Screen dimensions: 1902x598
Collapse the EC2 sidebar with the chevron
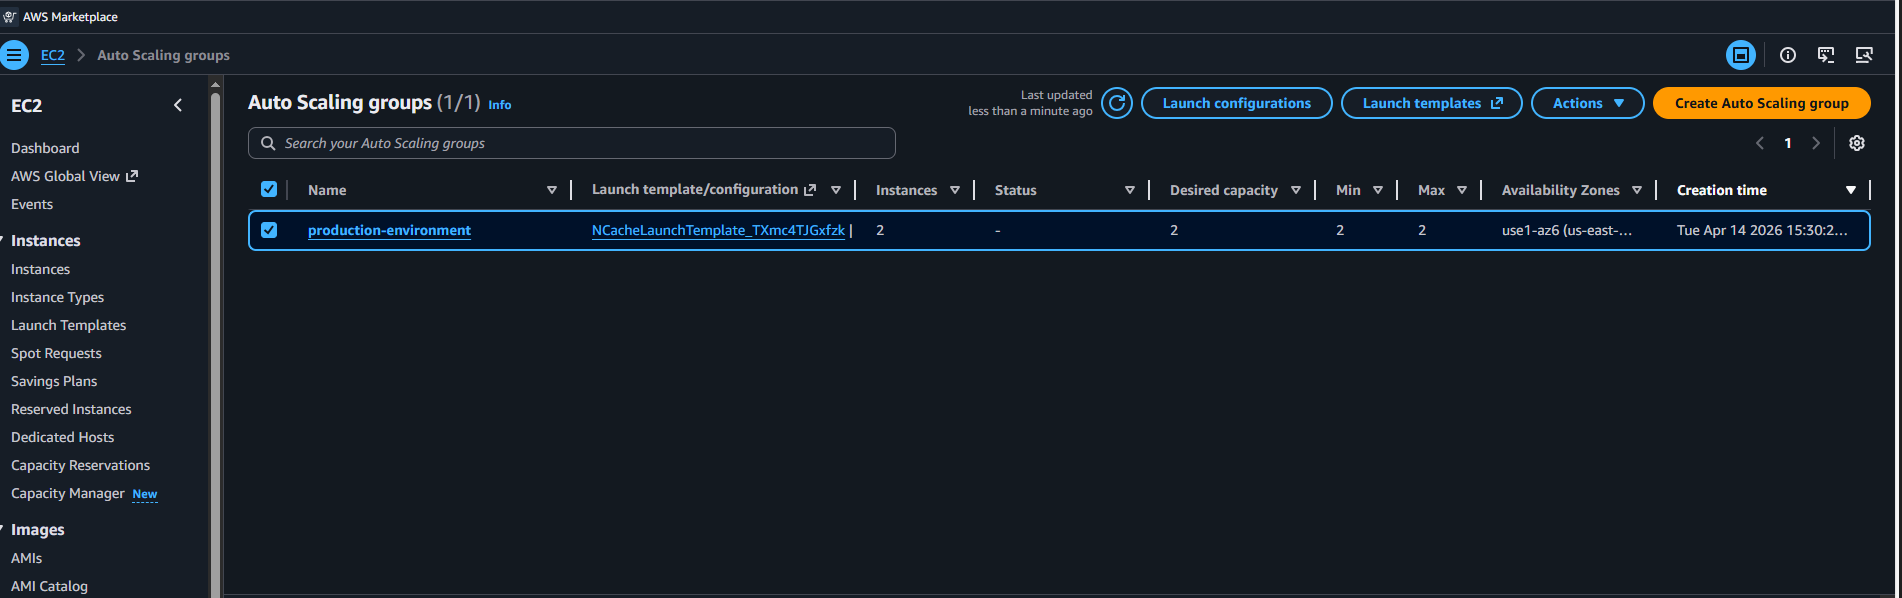pyautogui.click(x=178, y=105)
